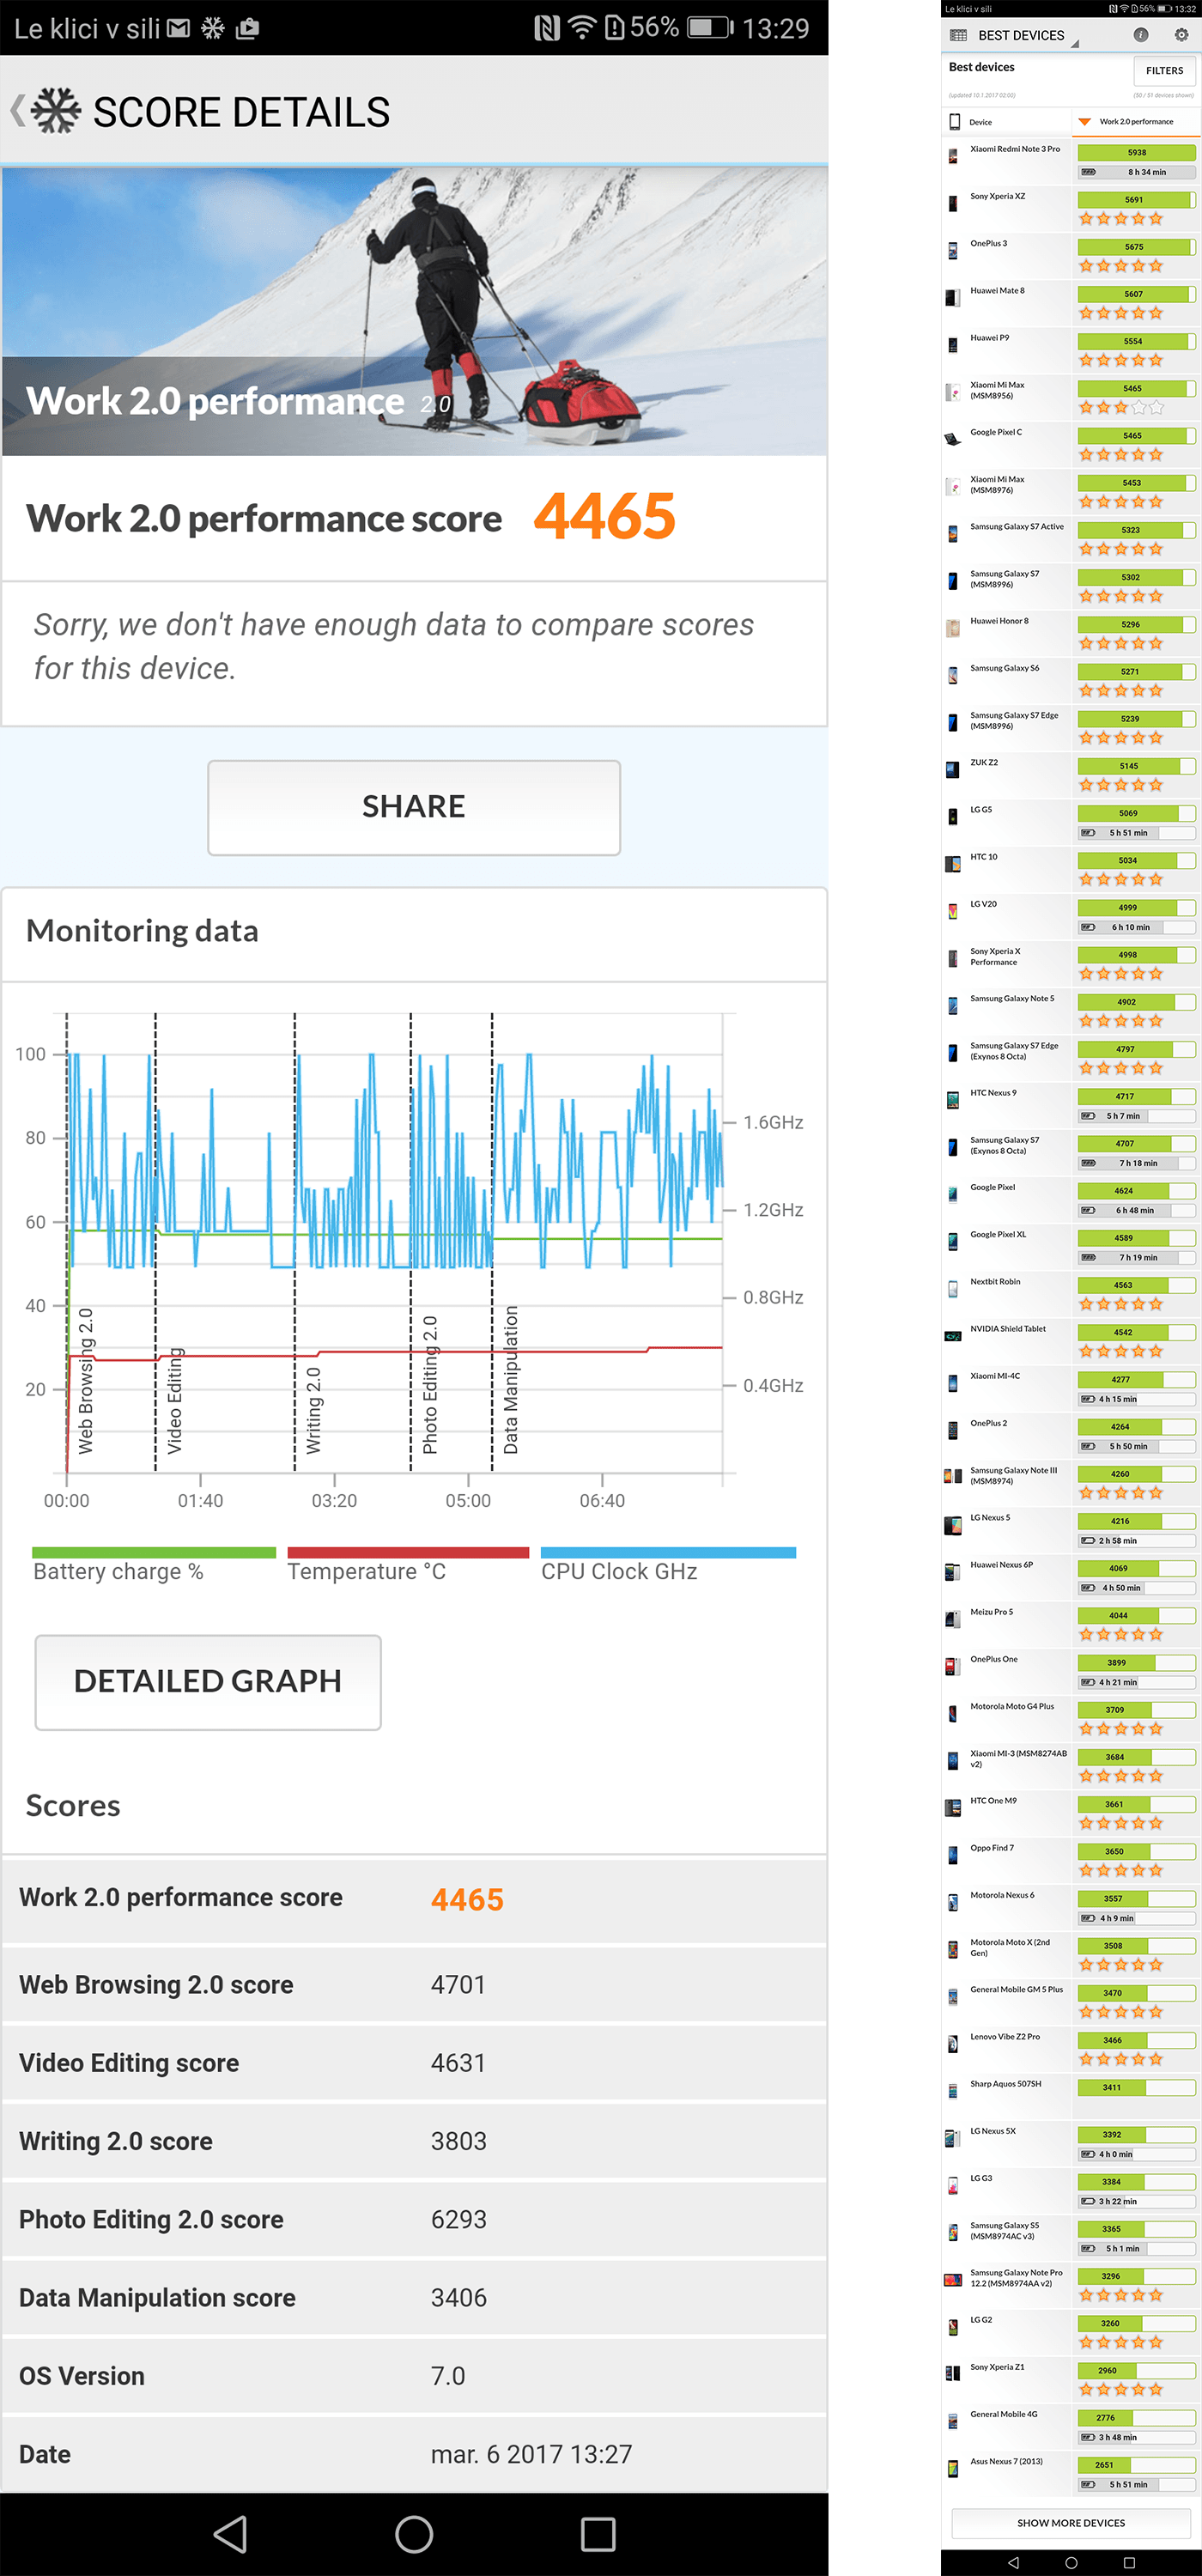Open the Huawei Mate 8 entry

point(1070,302)
